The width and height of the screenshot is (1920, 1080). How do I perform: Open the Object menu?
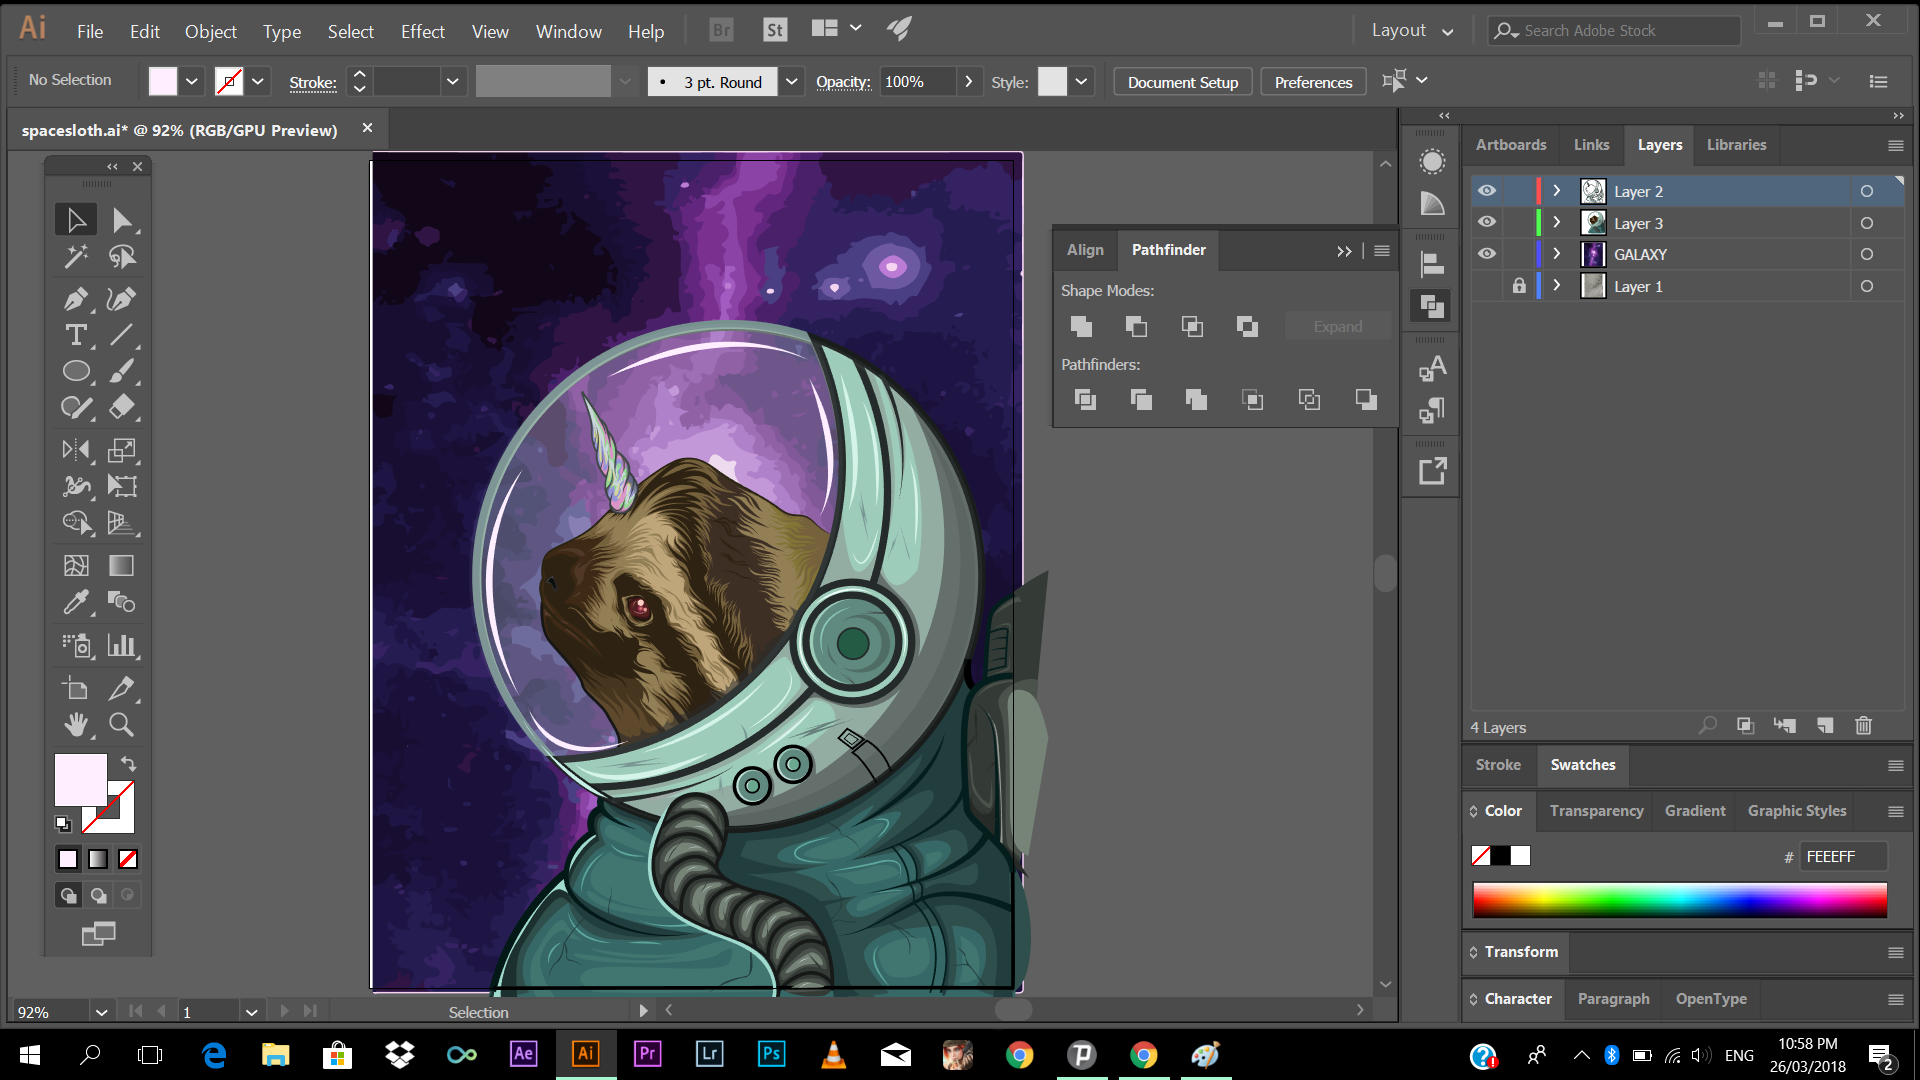pyautogui.click(x=210, y=32)
